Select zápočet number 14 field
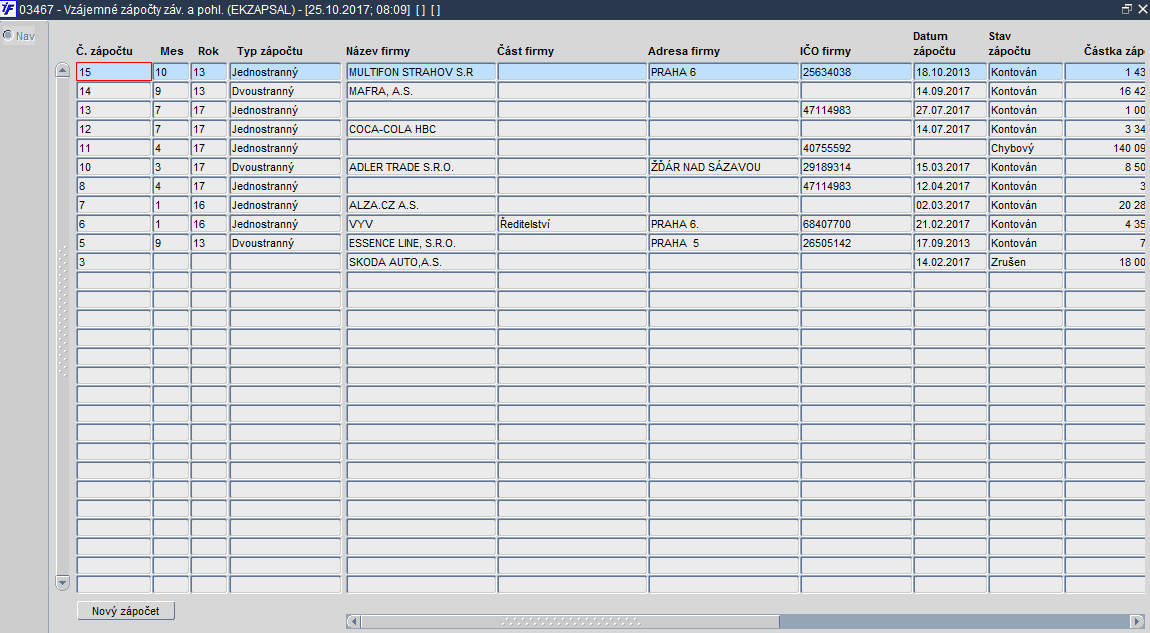This screenshot has width=1150, height=633. (114, 91)
